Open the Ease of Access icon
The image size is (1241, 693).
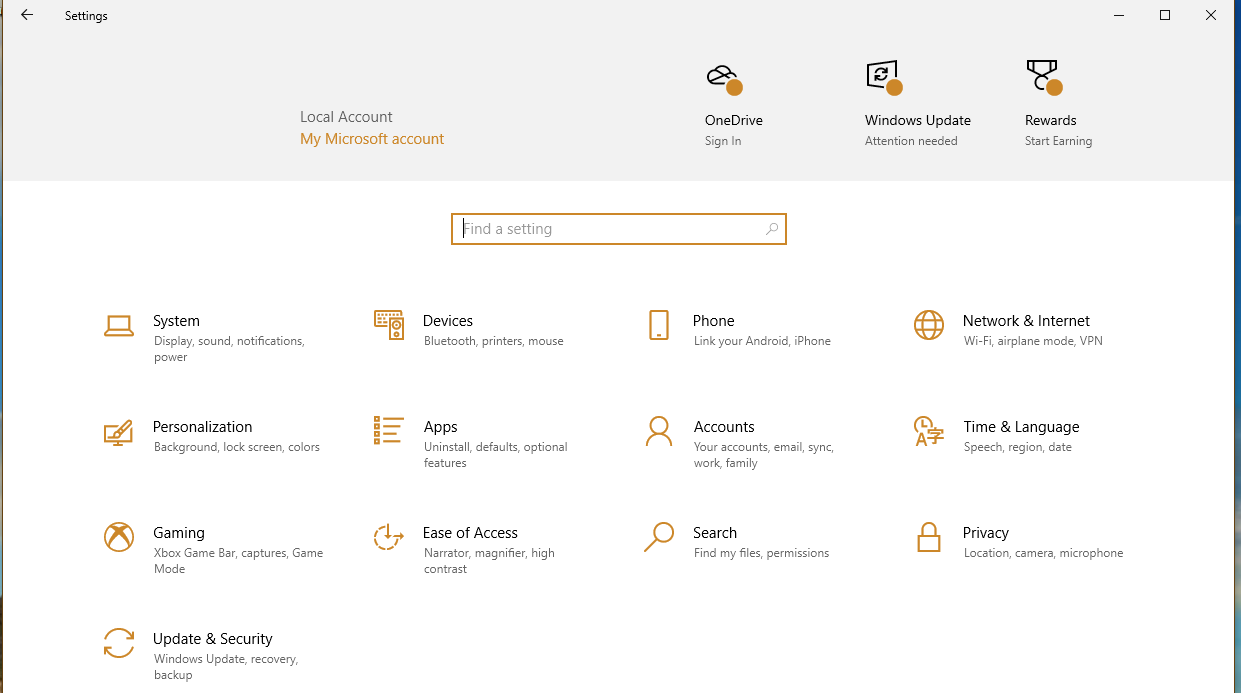pyautogui.click(x=388, y=537)
